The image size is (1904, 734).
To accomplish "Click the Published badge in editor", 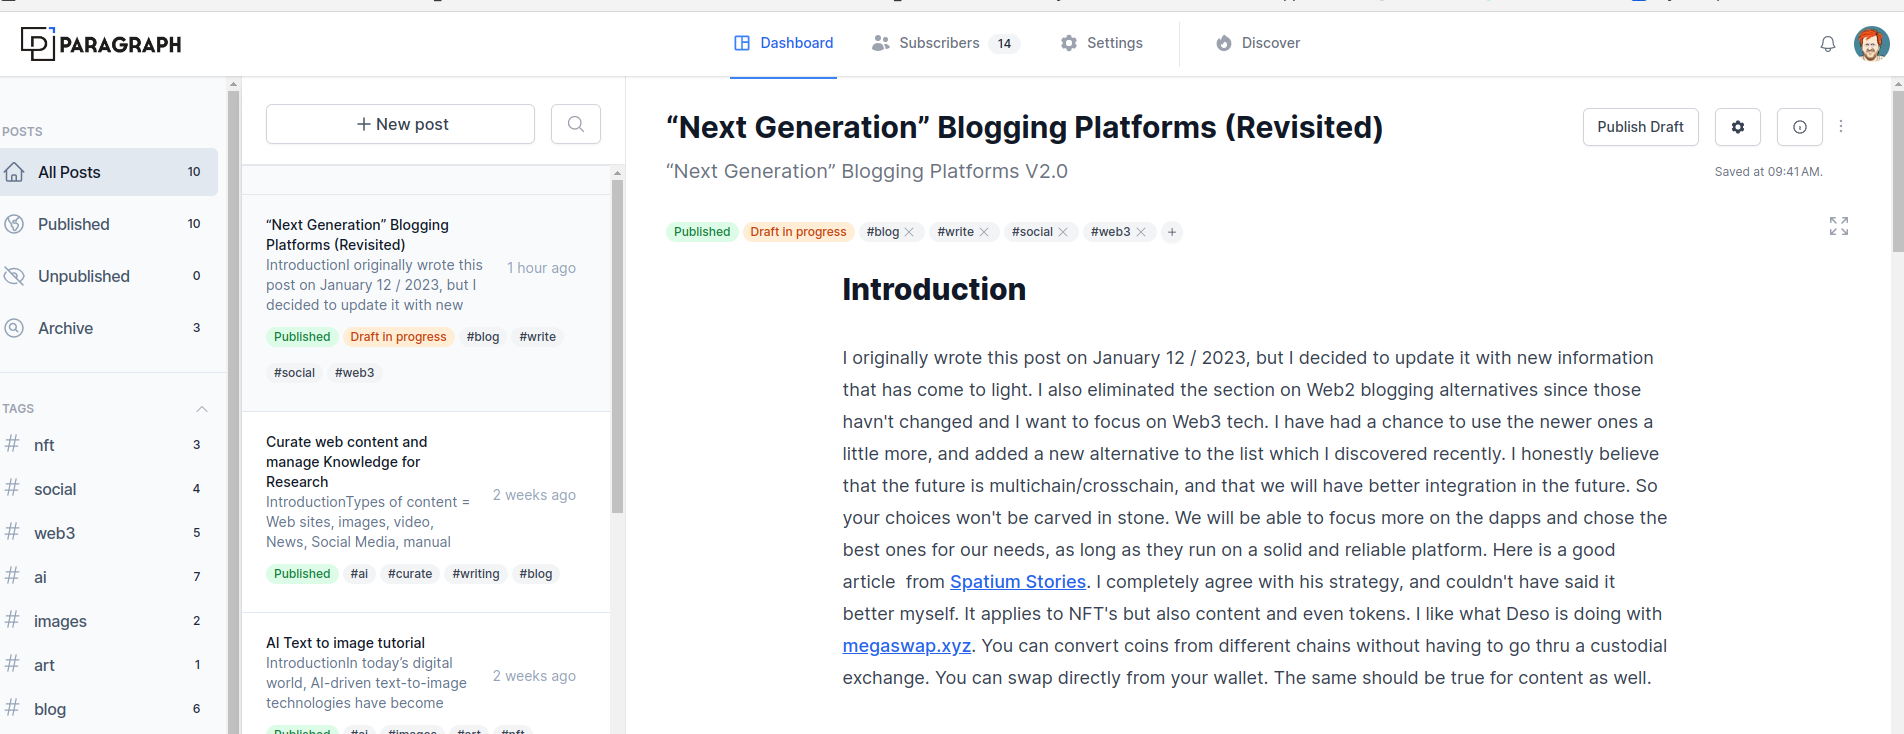I will 702,232.
